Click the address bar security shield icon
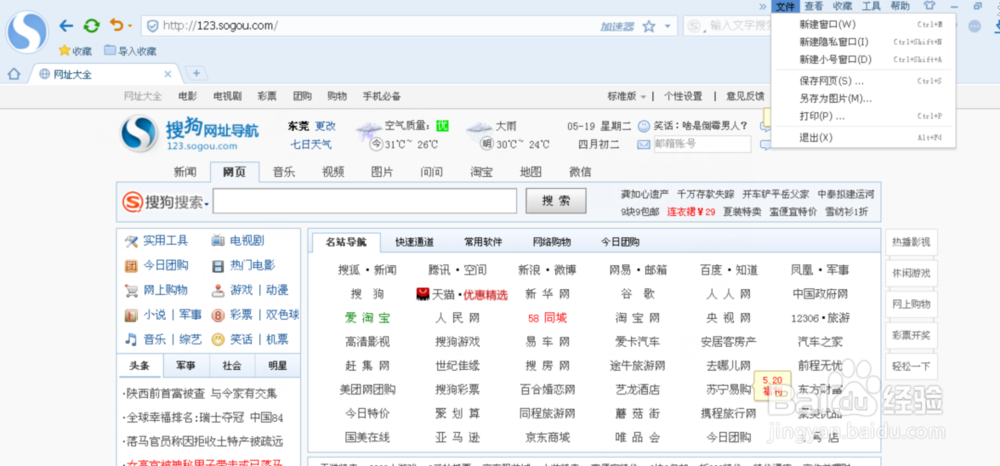This screenshot has width=1000, height=466. pyautogui.click(x=152, y=26)
